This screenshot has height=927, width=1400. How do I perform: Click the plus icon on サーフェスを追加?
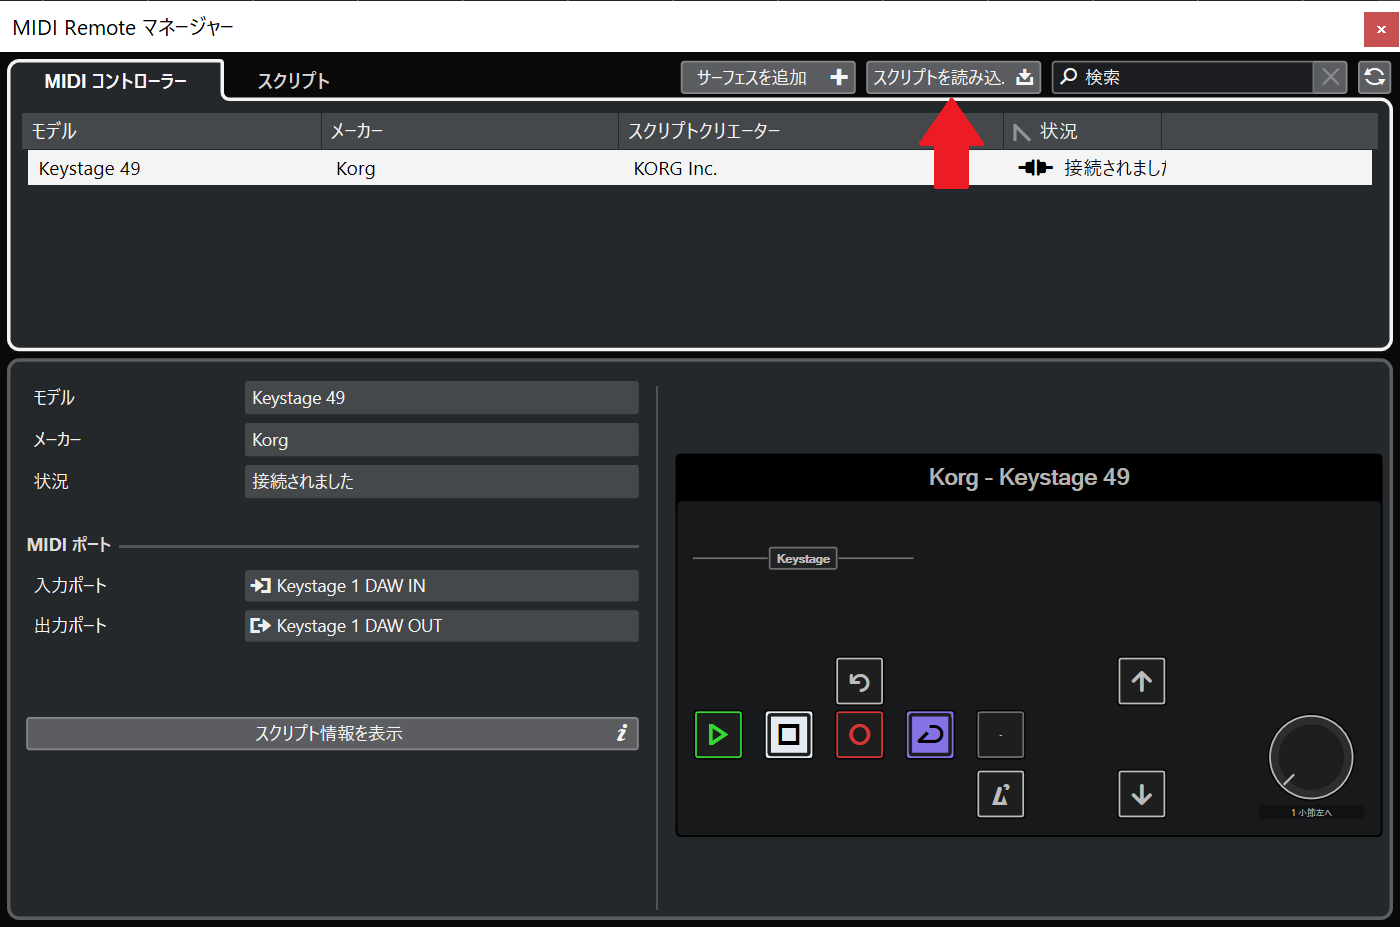pyautogui.click(x=839, y=77)
